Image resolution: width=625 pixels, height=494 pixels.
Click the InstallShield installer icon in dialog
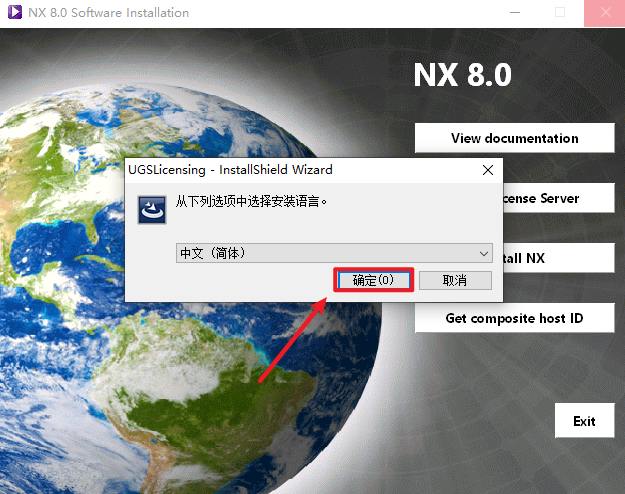coord(152,210)
